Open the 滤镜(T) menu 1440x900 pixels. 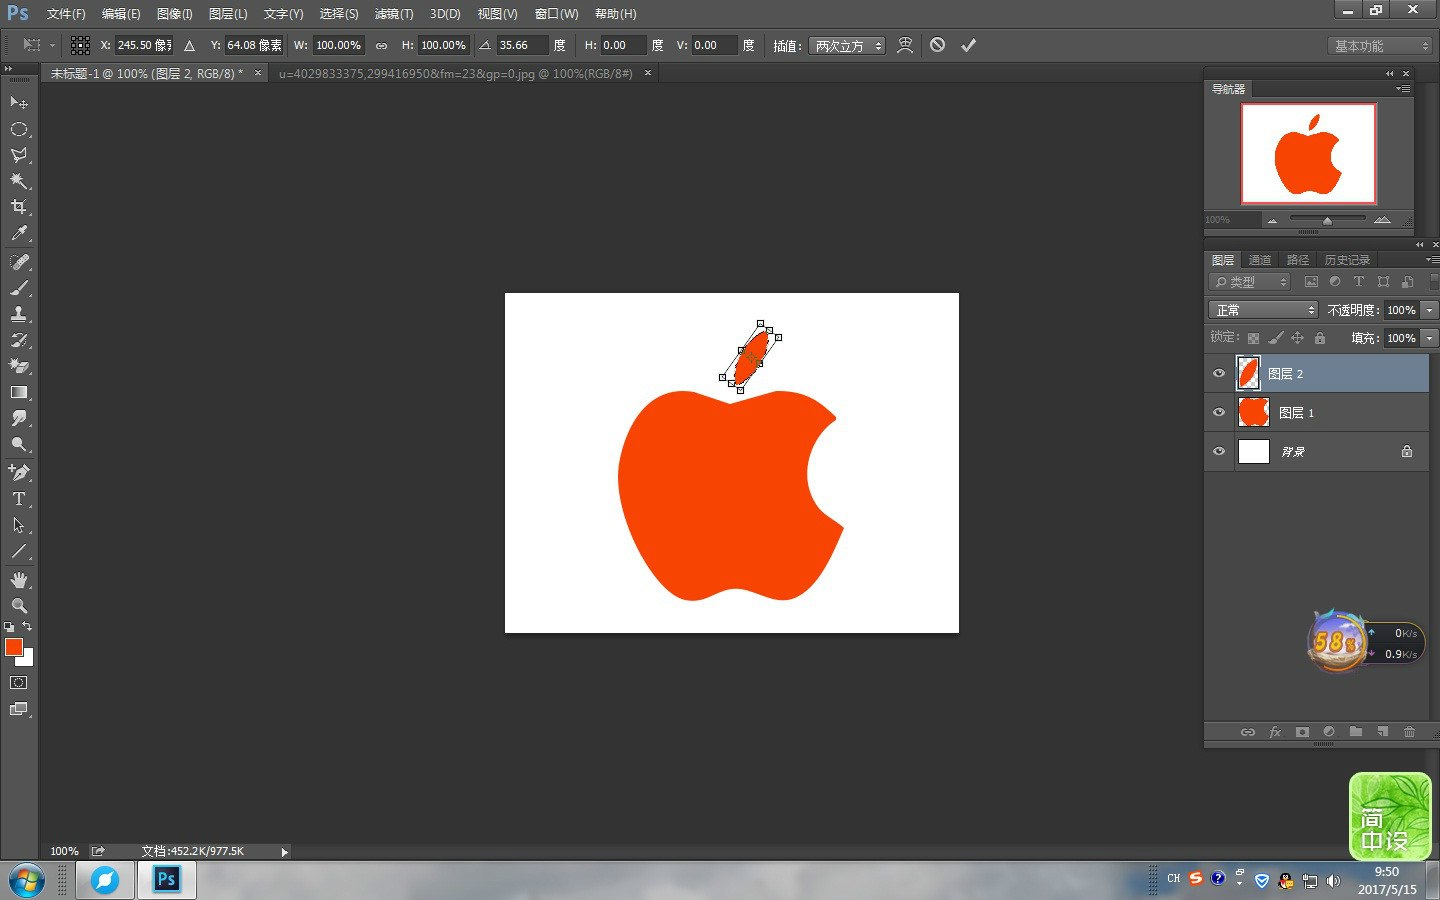click(393, 14)
